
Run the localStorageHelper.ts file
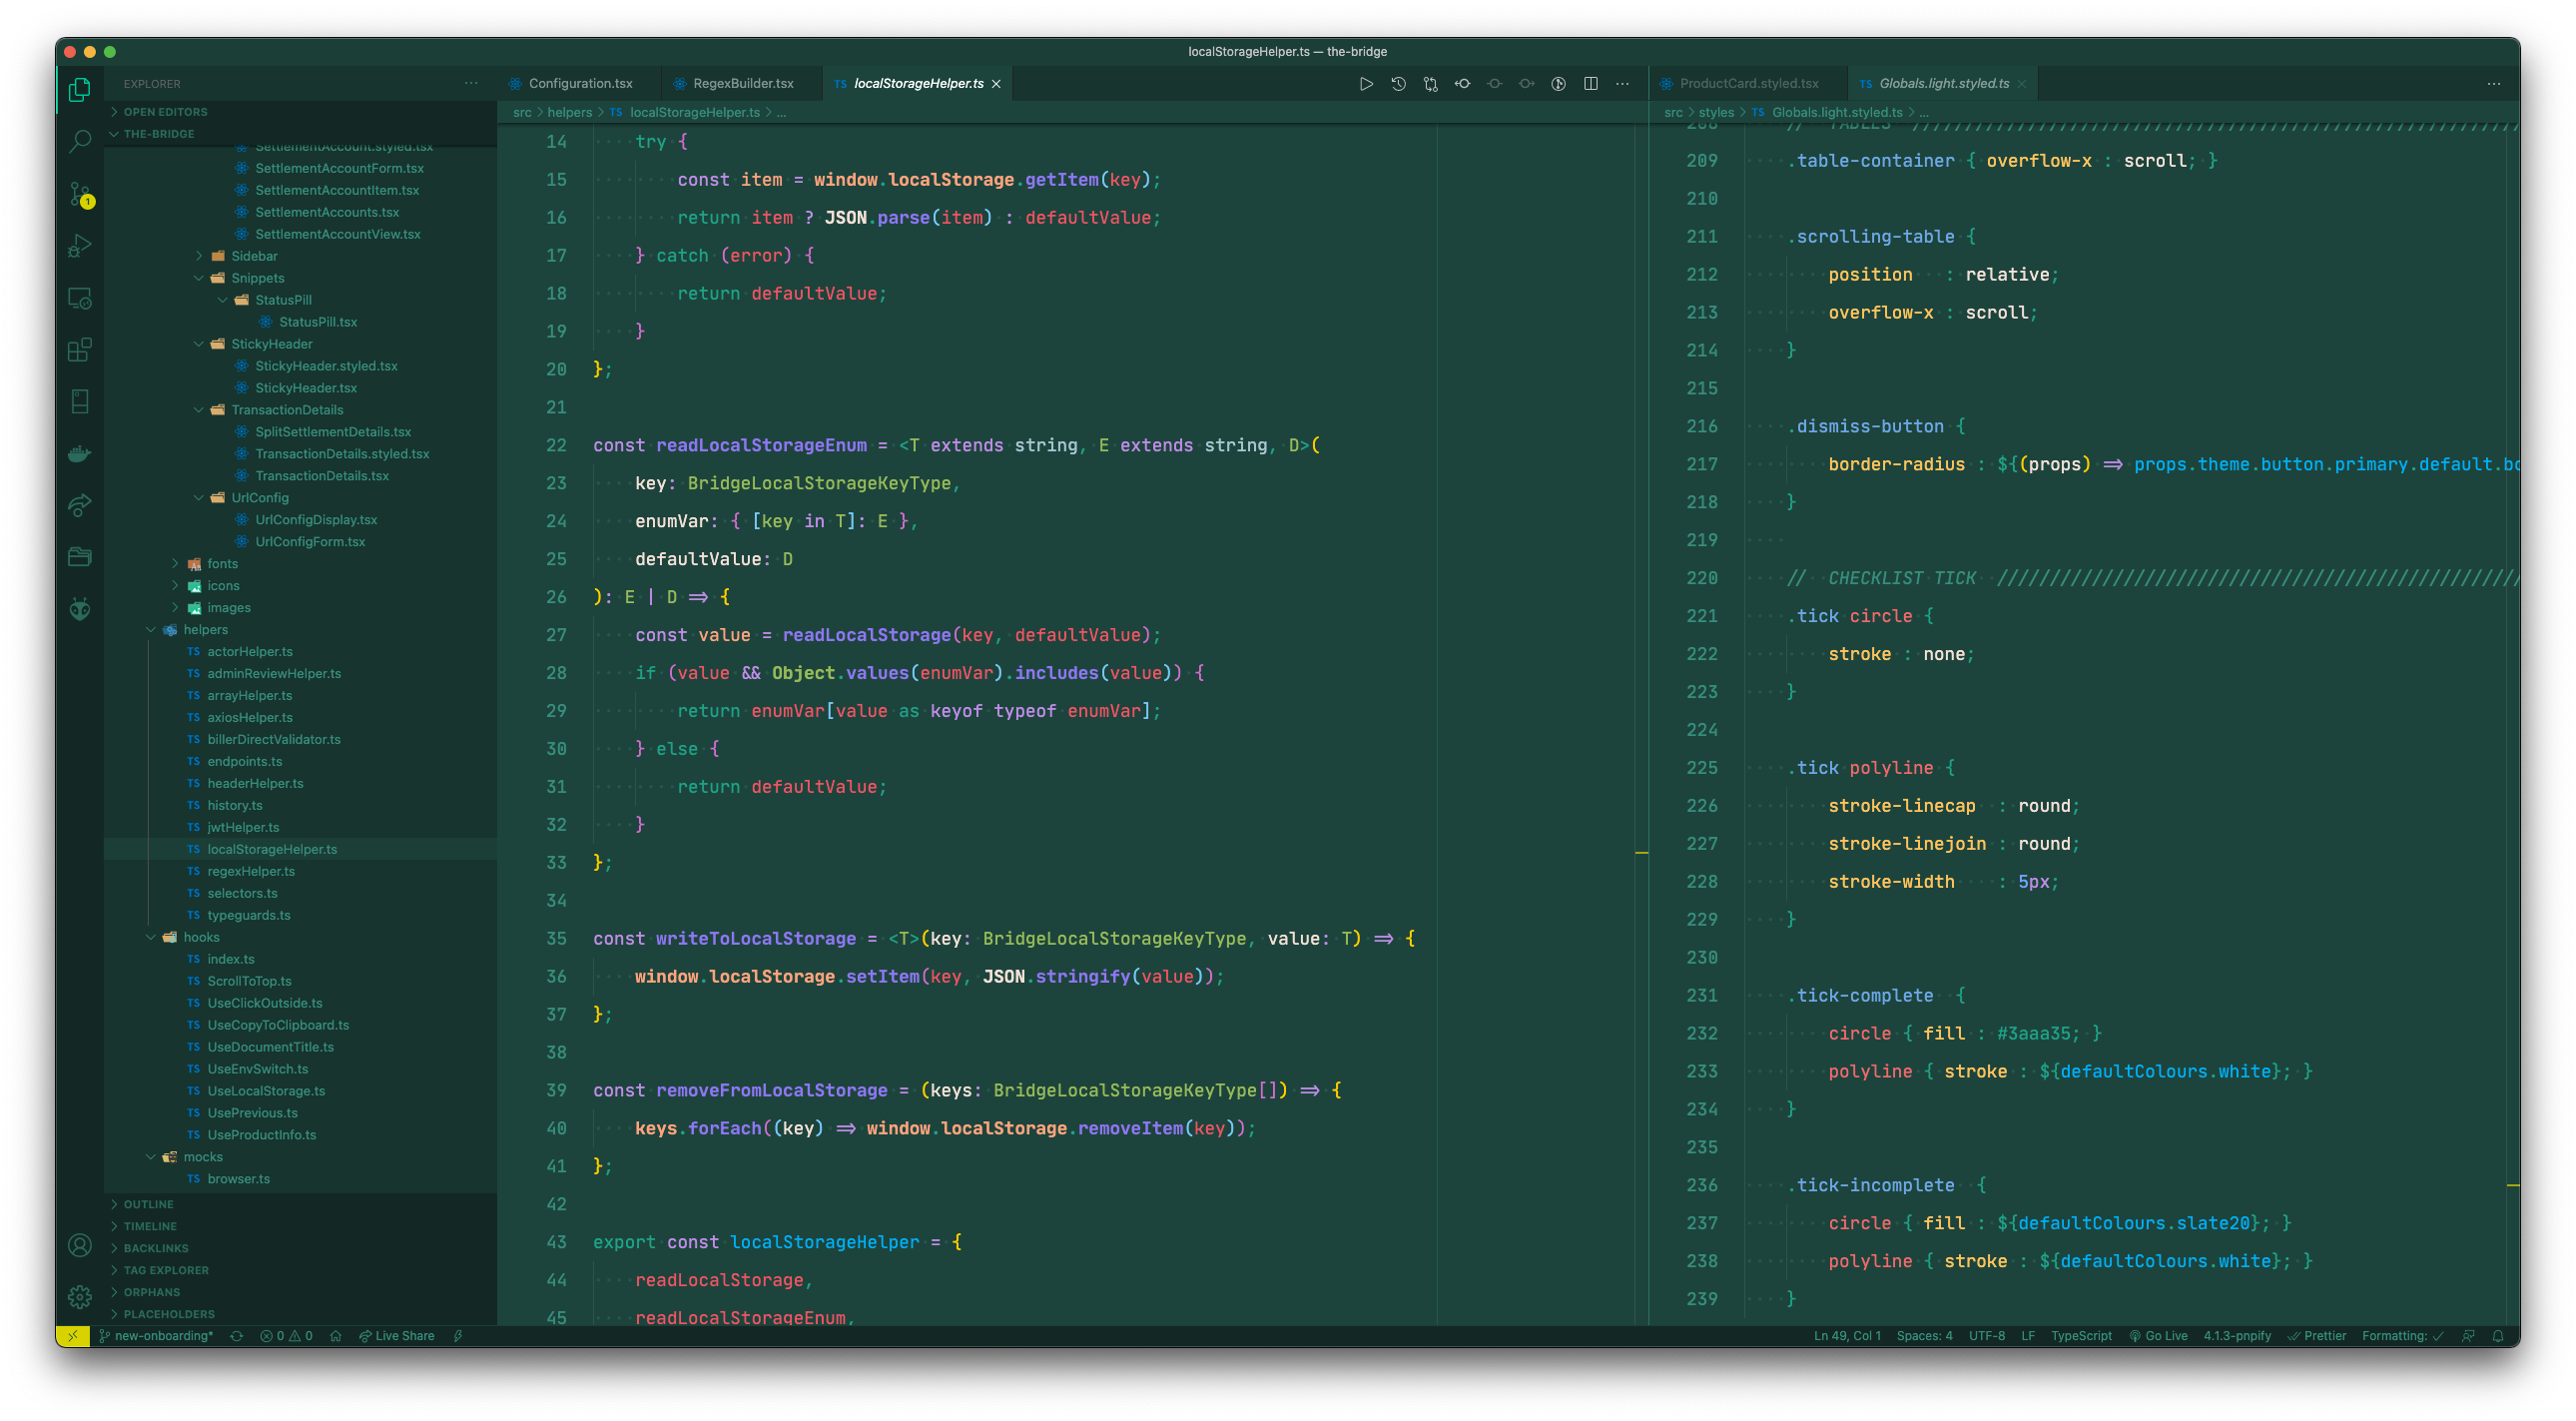[x=1366, y=84]
